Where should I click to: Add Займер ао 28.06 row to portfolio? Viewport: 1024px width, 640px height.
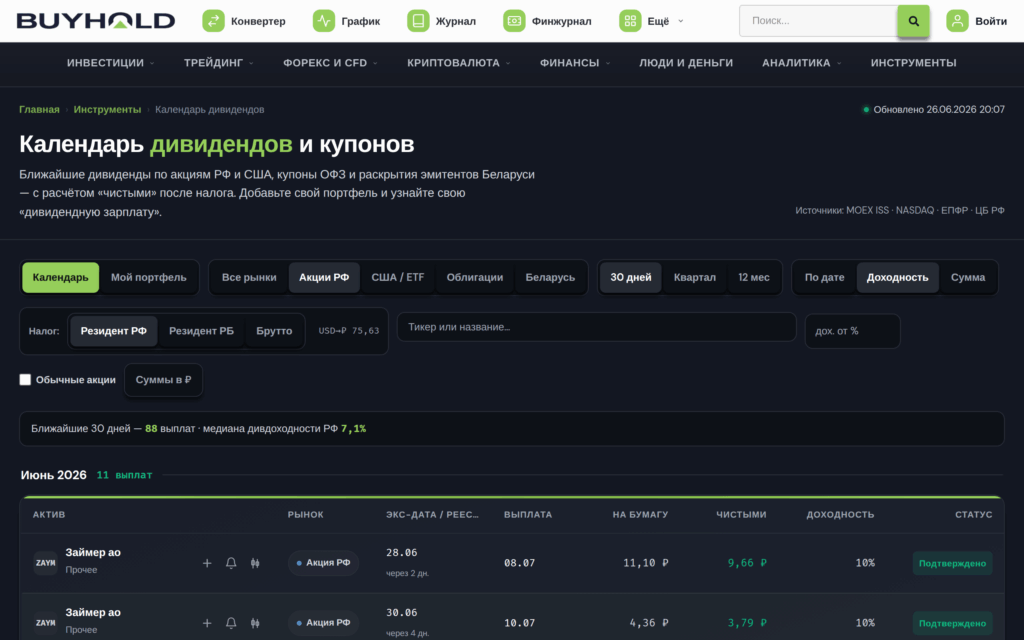pos(207,563)
